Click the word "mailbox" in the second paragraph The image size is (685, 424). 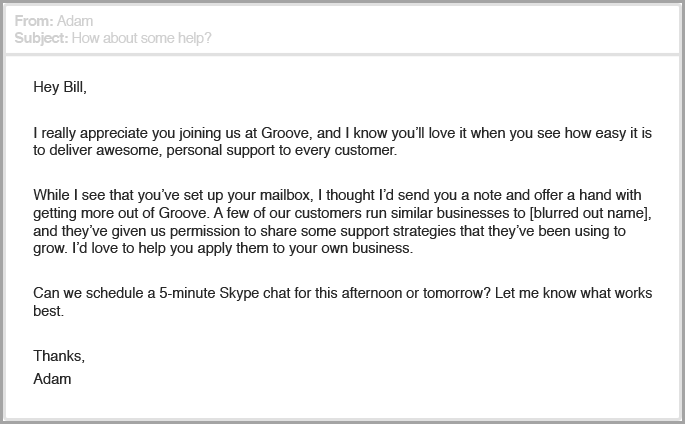285,195
